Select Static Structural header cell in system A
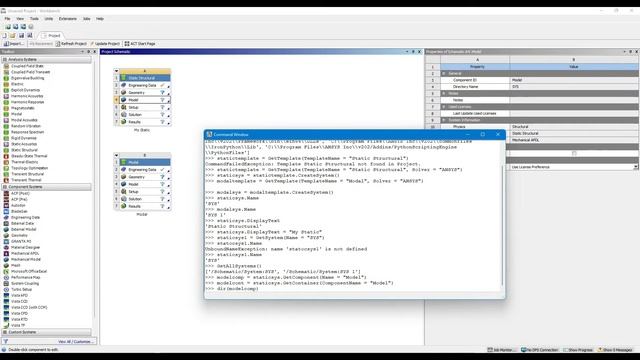Viewport: 640px width, 360px height. click(145, 78)
